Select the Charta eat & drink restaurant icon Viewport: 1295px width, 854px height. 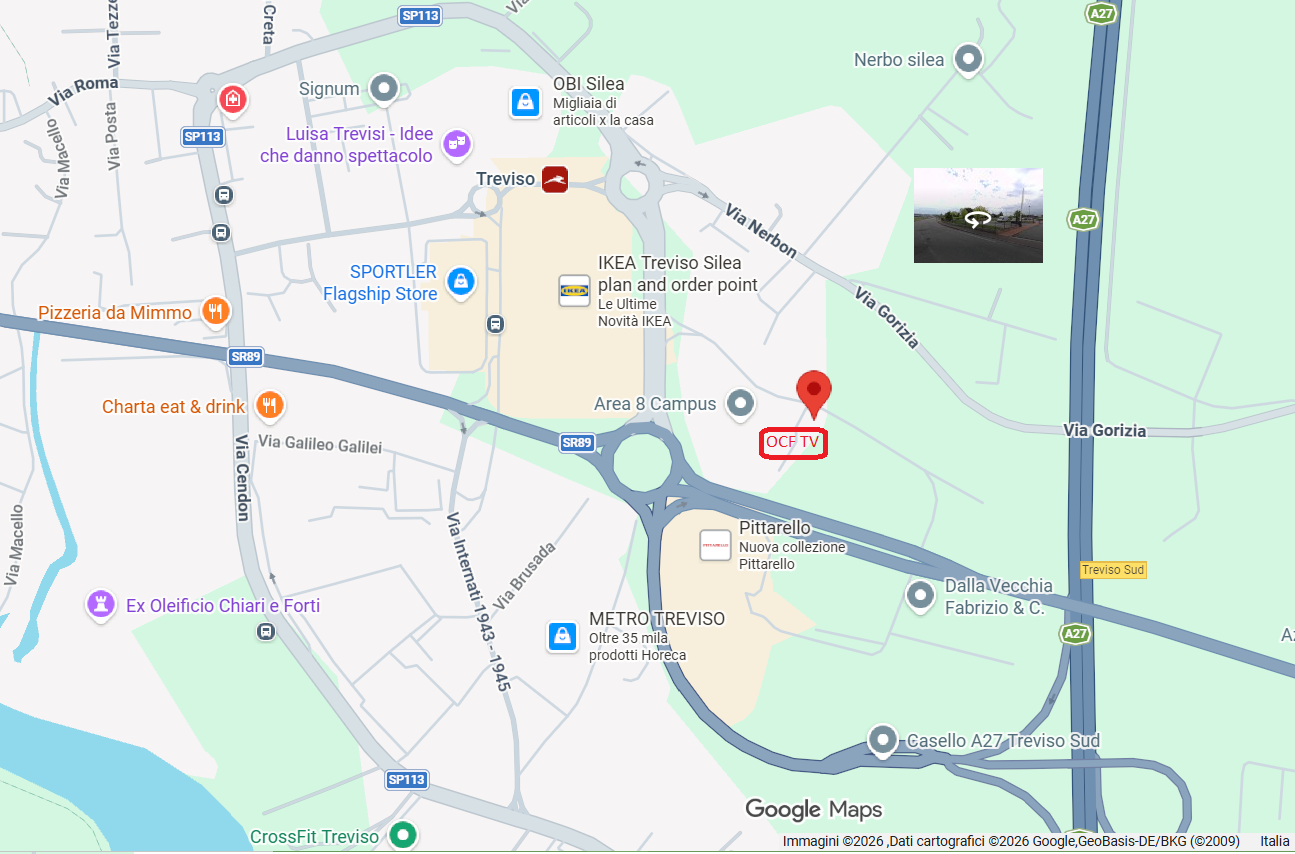268,406
